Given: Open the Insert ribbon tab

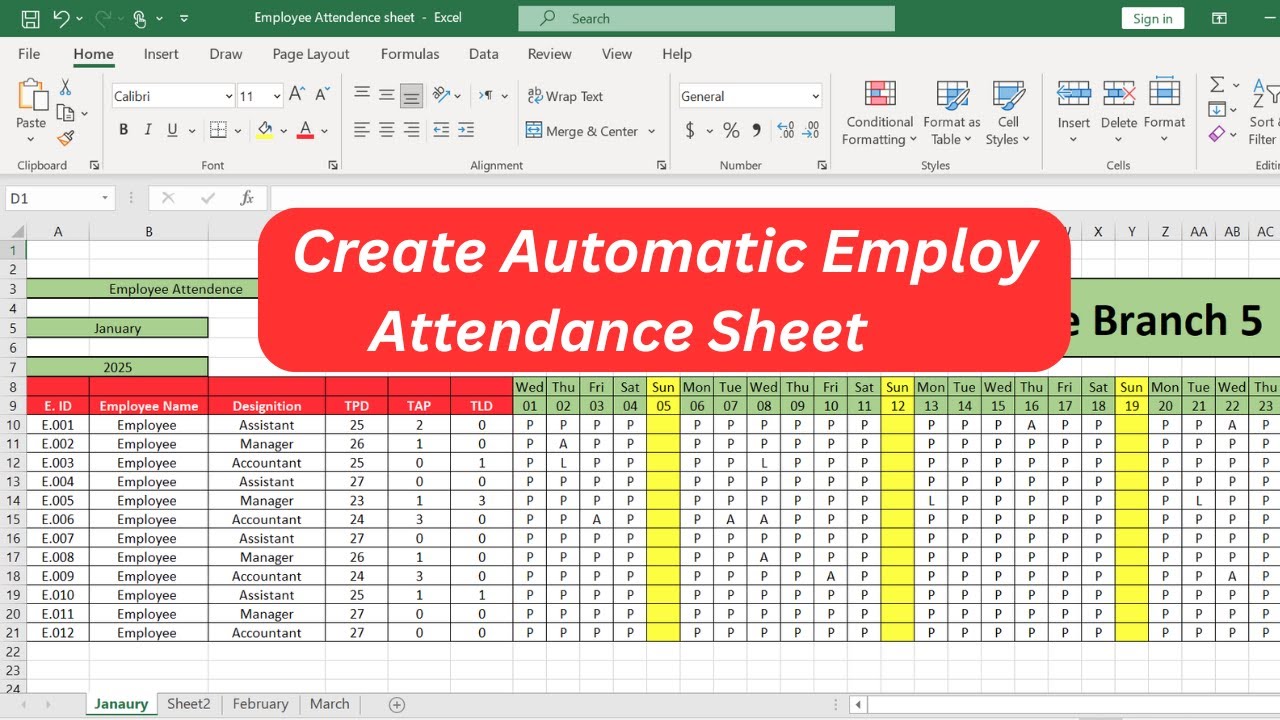Looking at the screenshot, I should [161, 54].
